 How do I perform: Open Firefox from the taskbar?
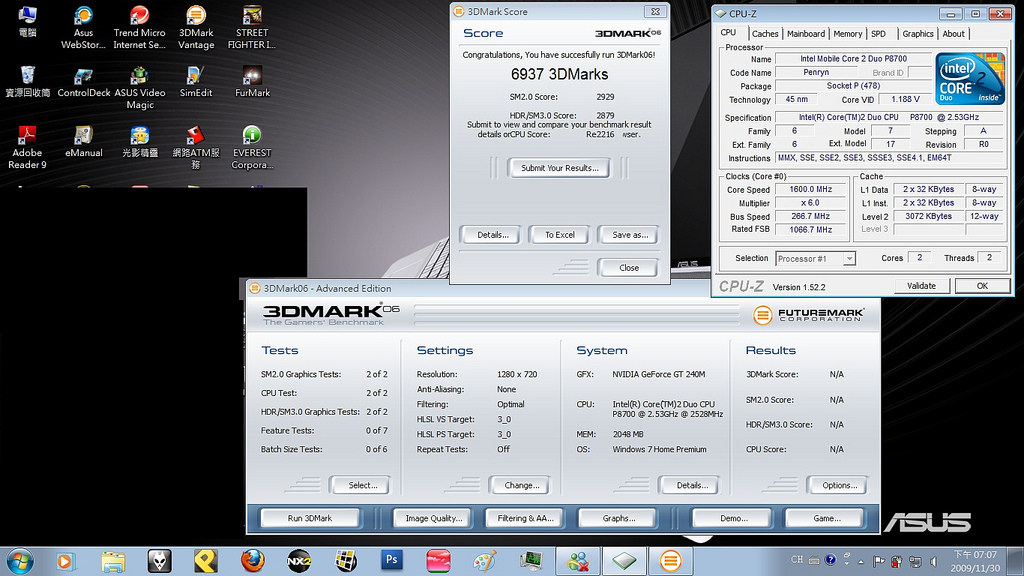point(252,561)
